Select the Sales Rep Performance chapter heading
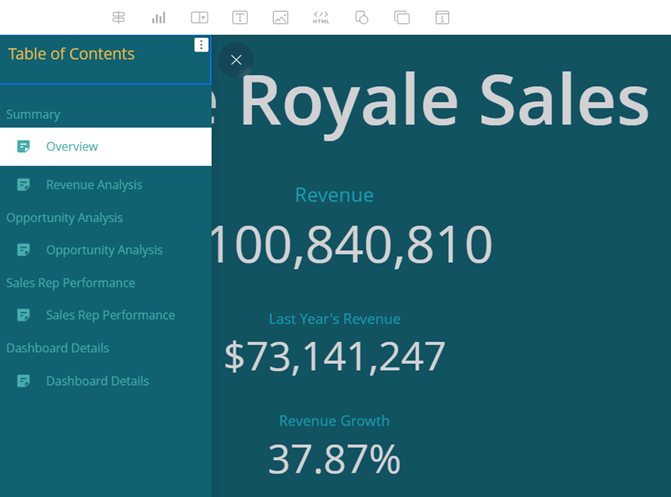This screenshot has width=671, height=497. click(71, 283)
